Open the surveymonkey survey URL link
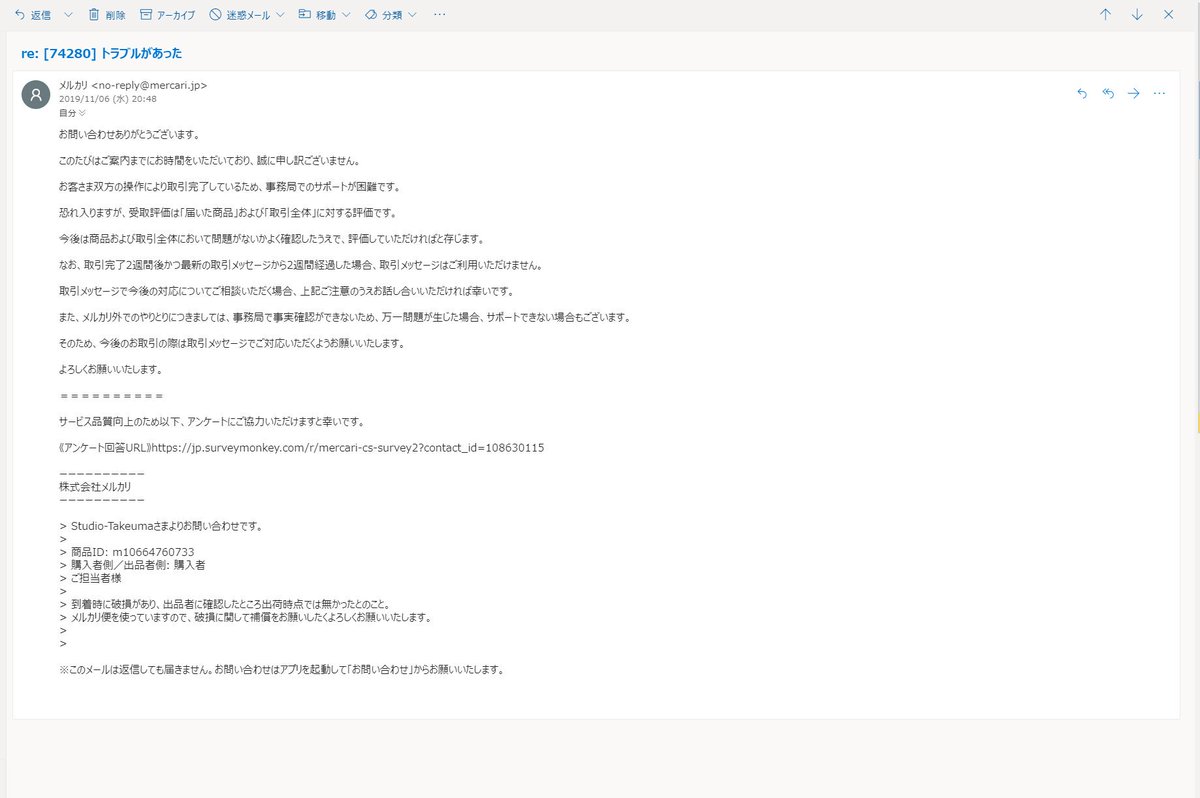The width and height of the screenshot is (1200, 798). (x=347, y=447)
